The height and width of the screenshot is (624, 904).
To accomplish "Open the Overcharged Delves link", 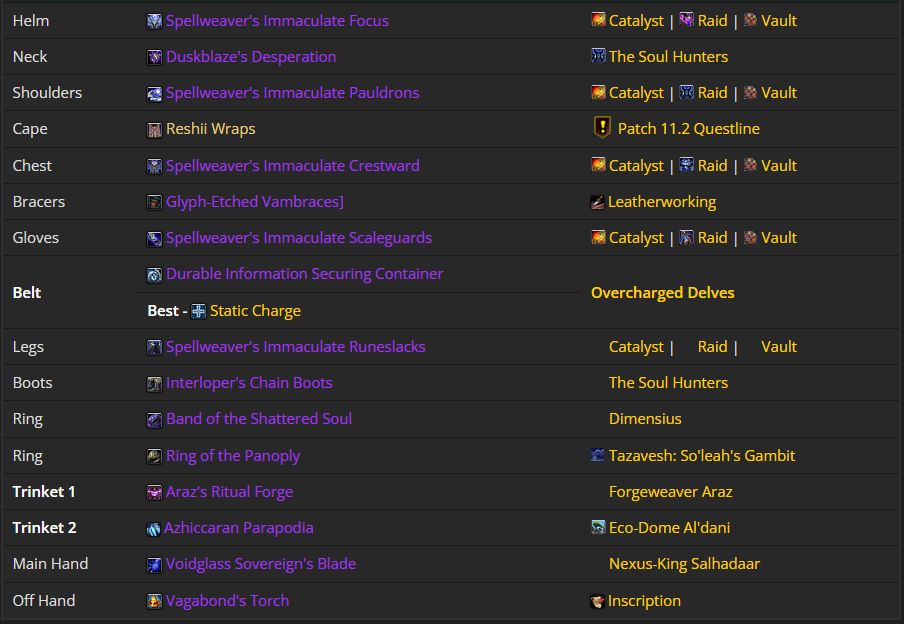I will click(x=662, y=293).
